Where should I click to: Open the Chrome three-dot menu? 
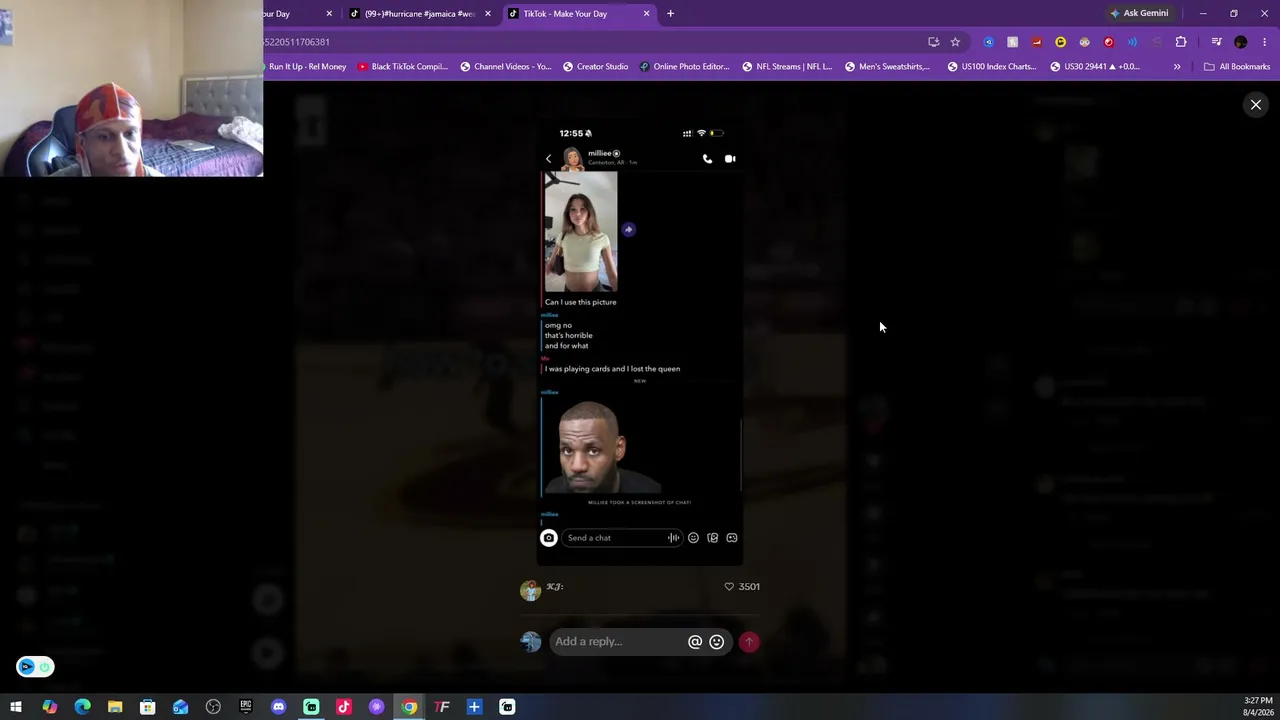(x=1265, y=42)
